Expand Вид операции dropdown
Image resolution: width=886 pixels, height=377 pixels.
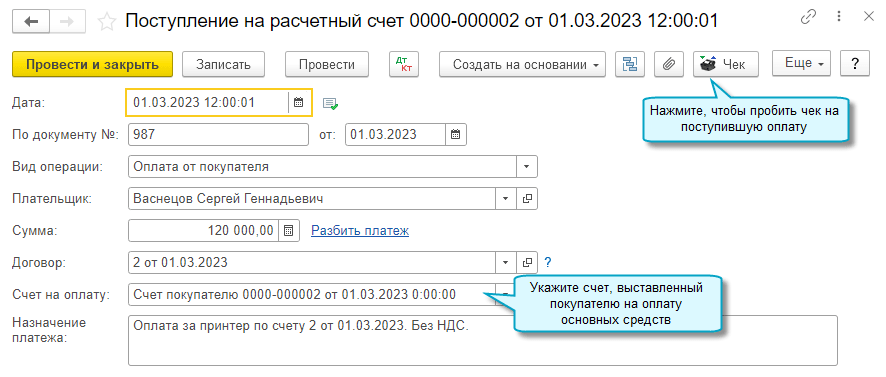(x=527, y=167)
